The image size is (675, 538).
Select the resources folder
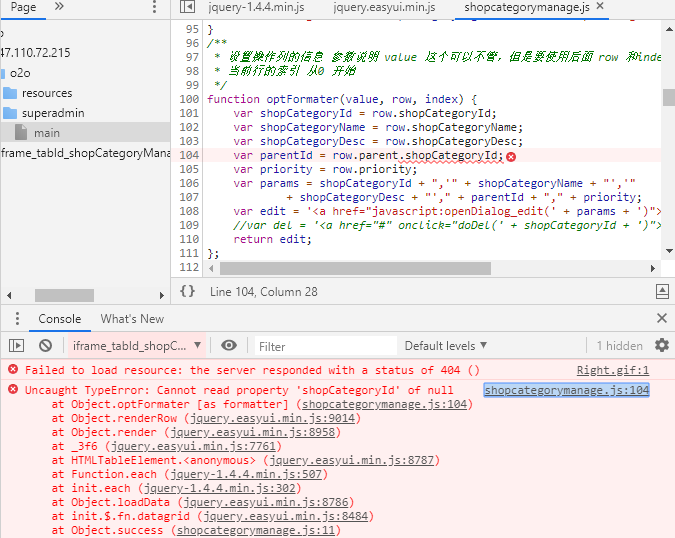(47, 93)
